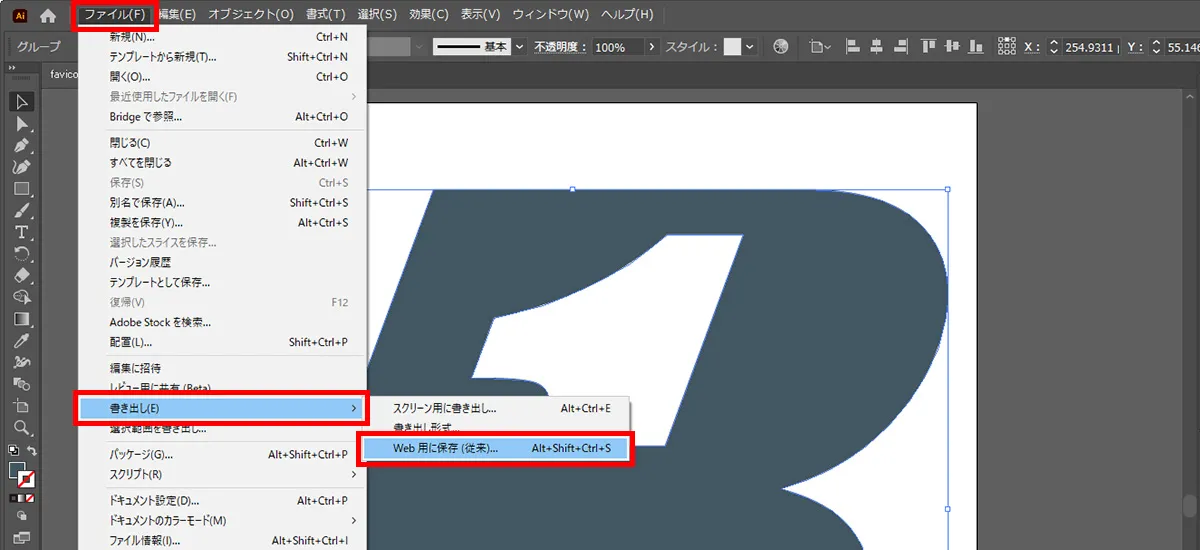The width and height of the screenshot is (1200, 550).
Task: Open the ヘルプ(H) menu
Action: coord(629,15)
